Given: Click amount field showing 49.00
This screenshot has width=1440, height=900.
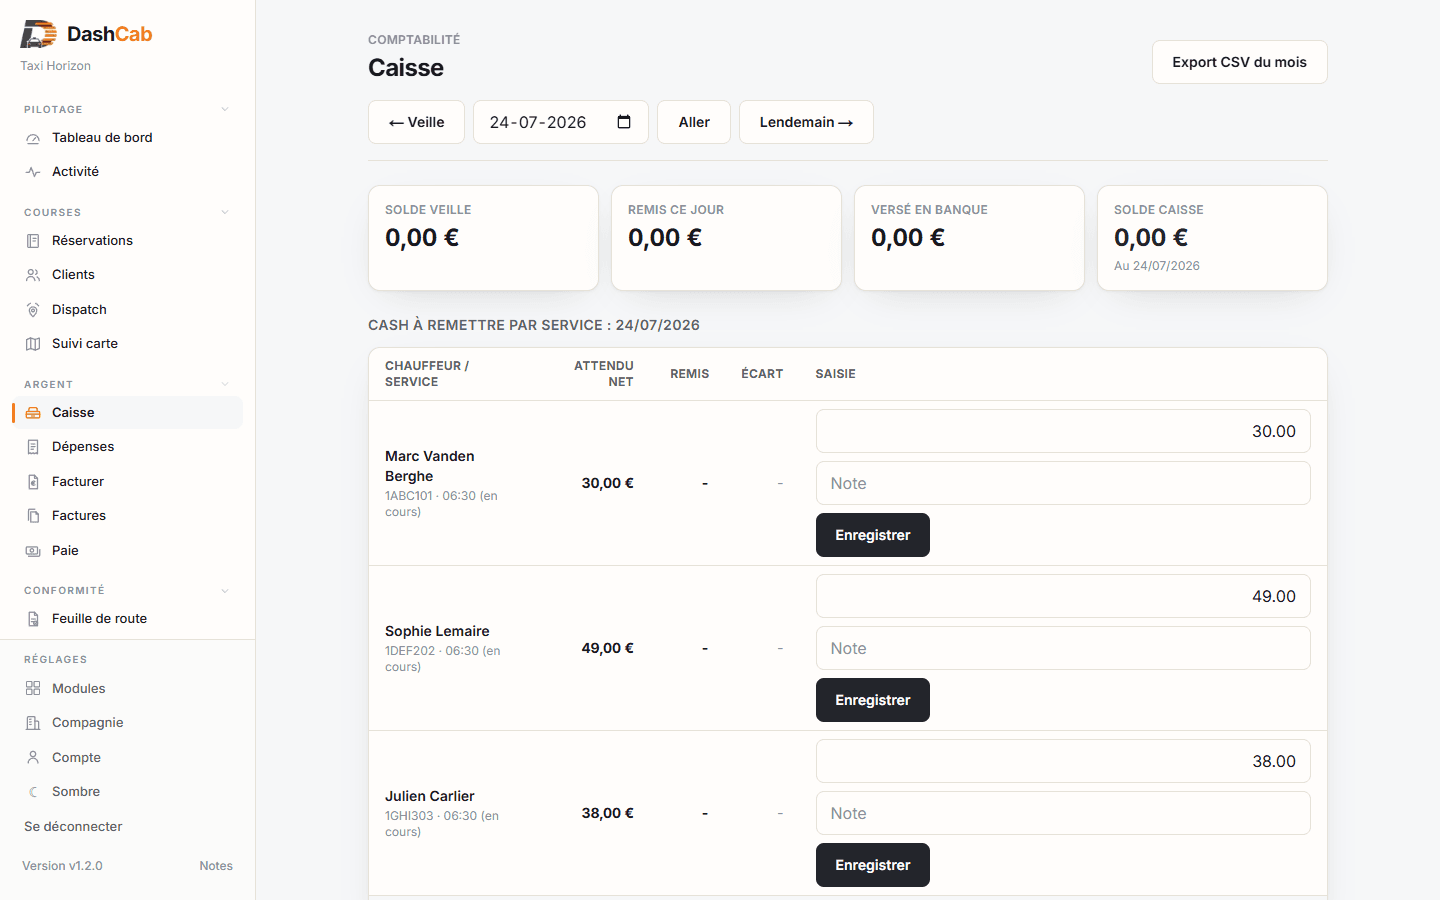Looking at the screenshot, I should 1063,596.
